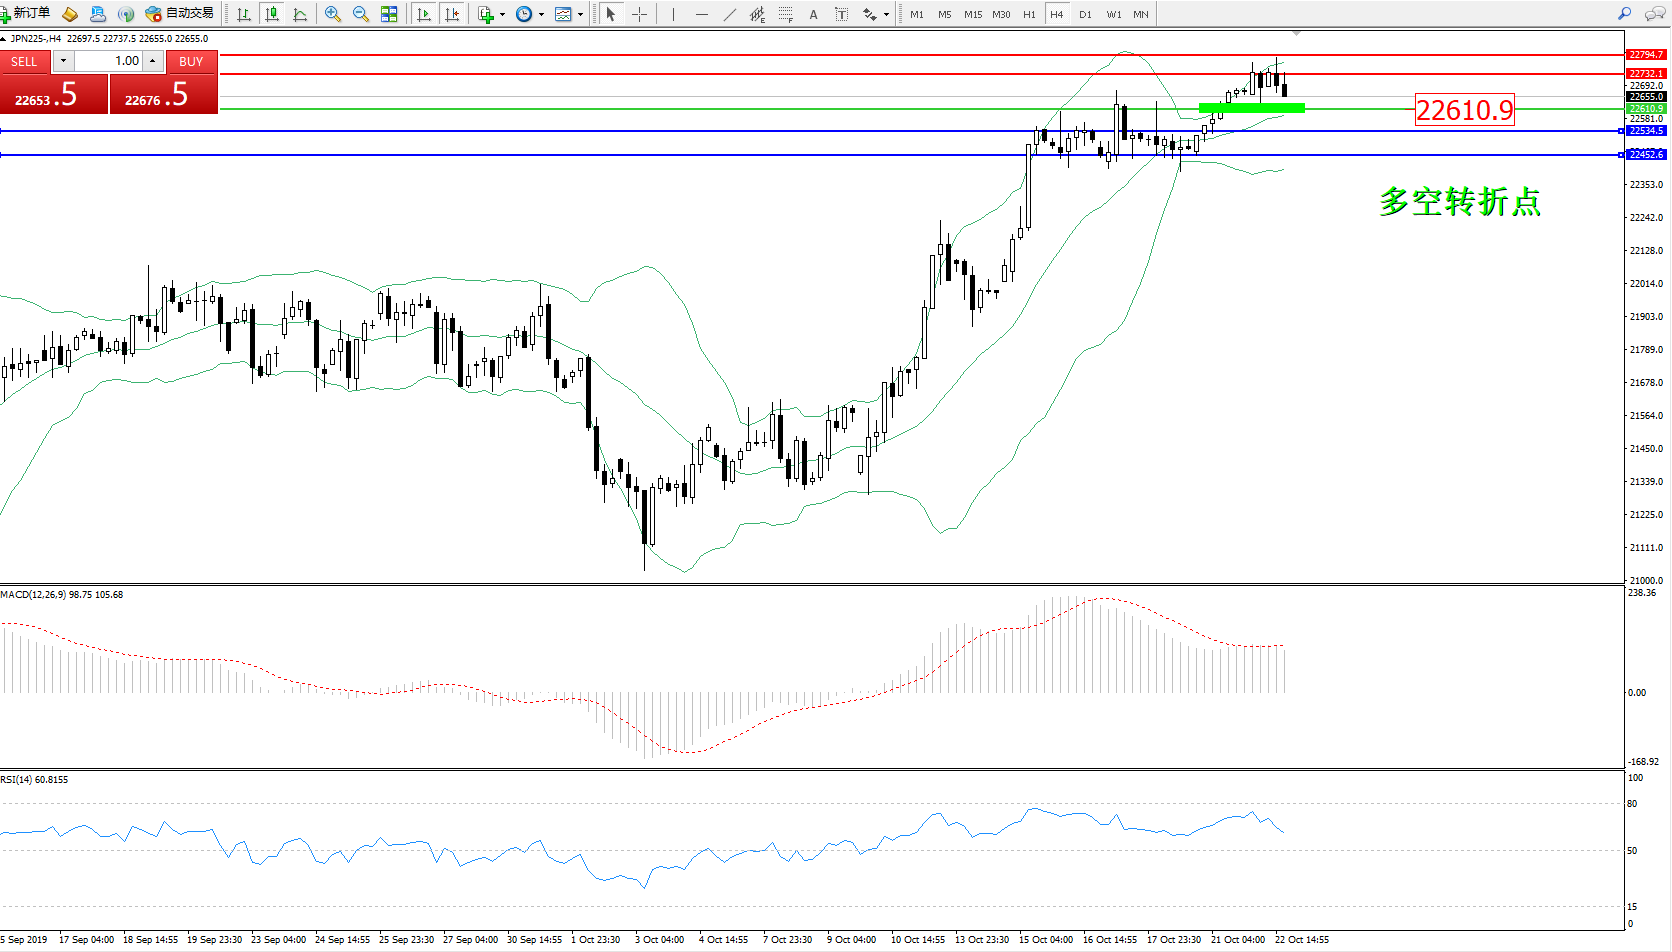Toggle 自动交易 auto trading
This screenshot has width=1672, height=952.
tap(180, 14)
